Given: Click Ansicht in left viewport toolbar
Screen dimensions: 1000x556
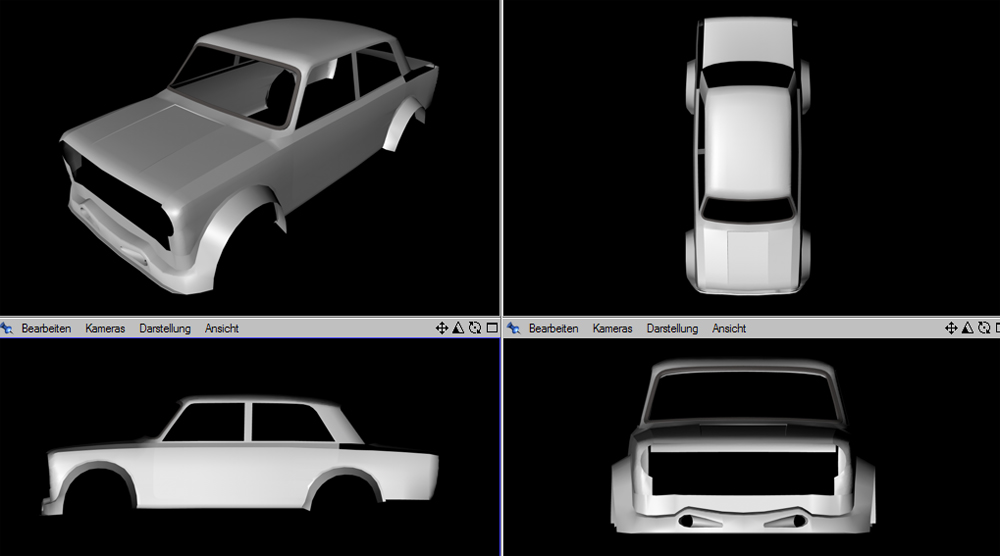Looking at the screenshot, I should tap(222, 328).
